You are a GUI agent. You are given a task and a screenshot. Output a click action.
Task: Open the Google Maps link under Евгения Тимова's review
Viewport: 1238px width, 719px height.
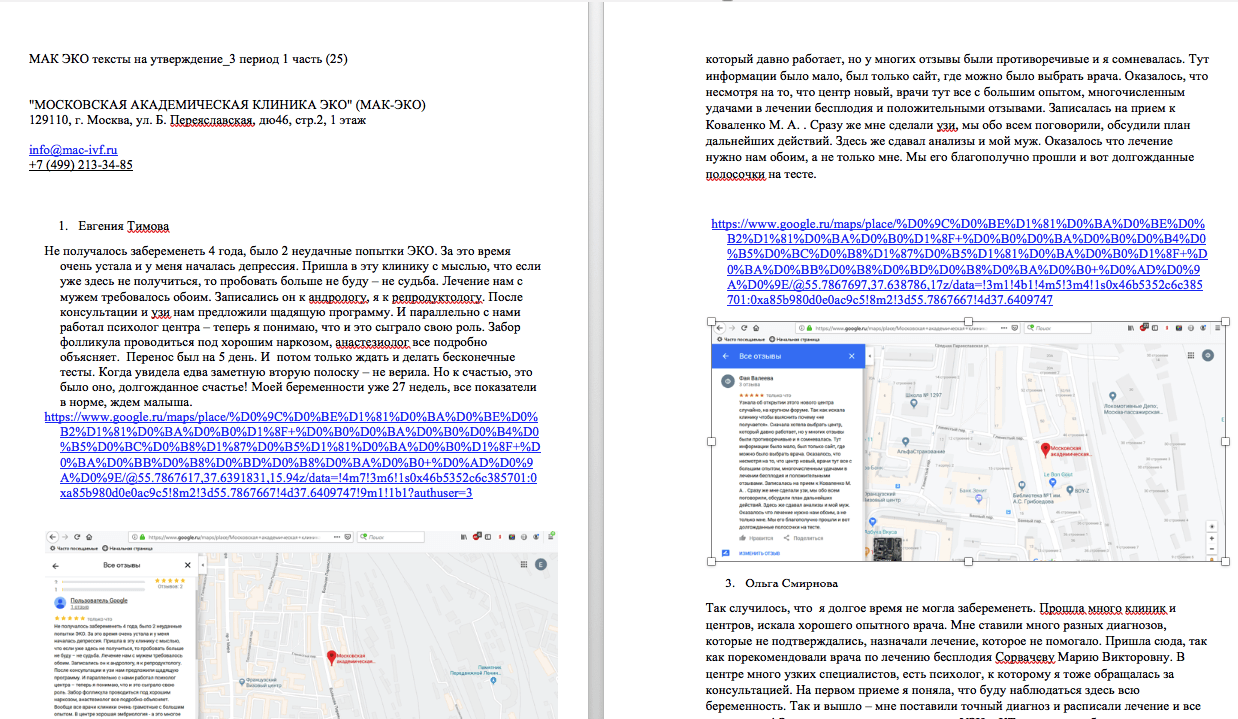[292, 454]
